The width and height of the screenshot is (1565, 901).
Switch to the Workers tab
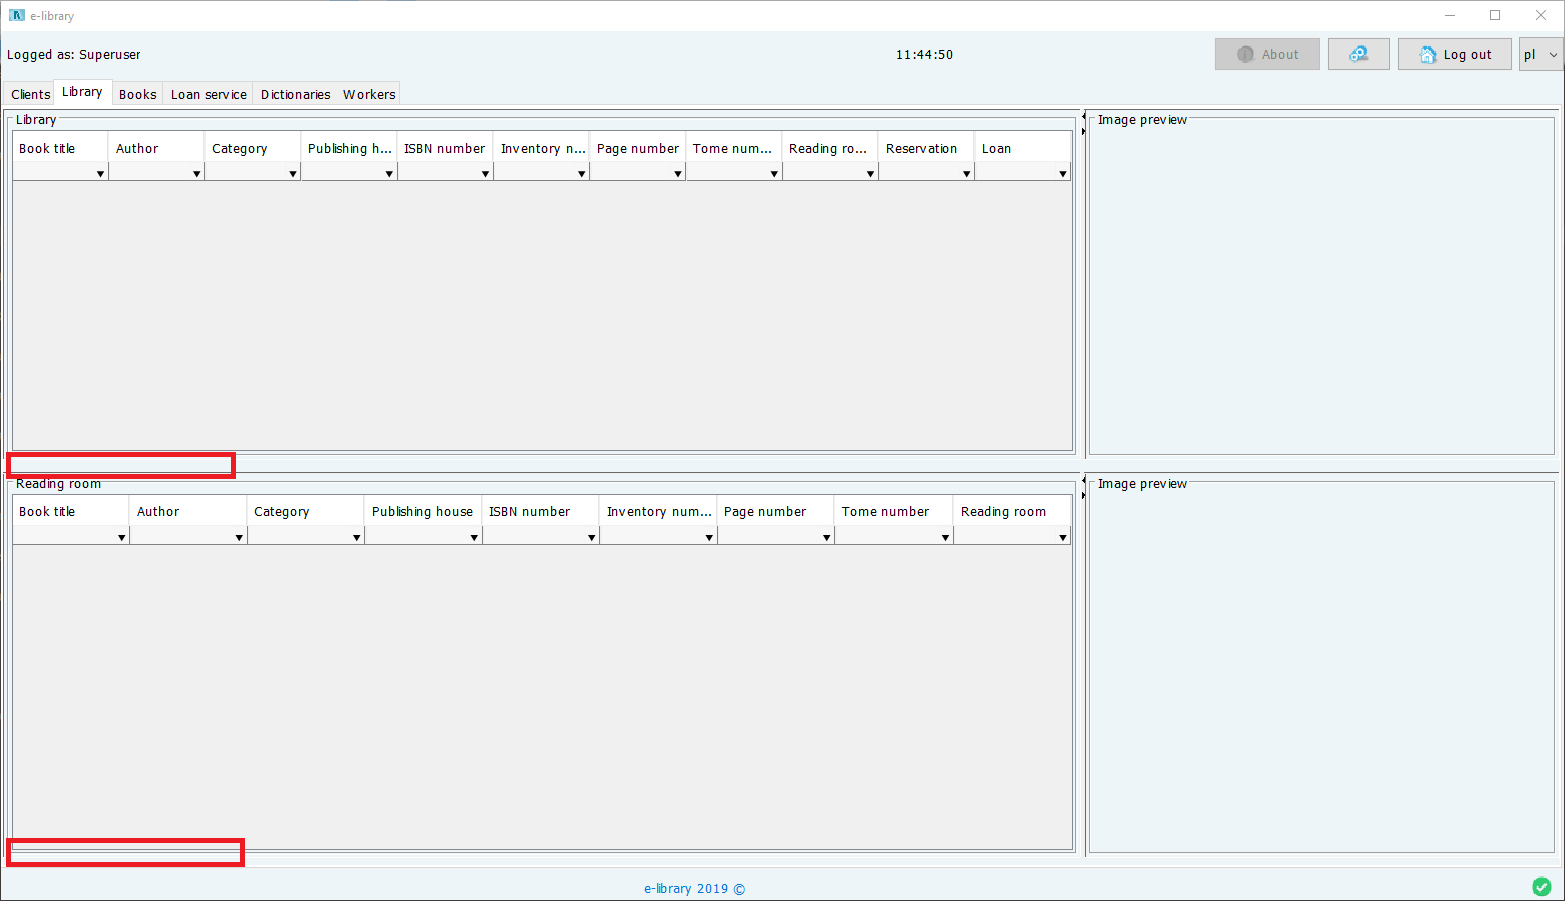[x=368, y=93]
